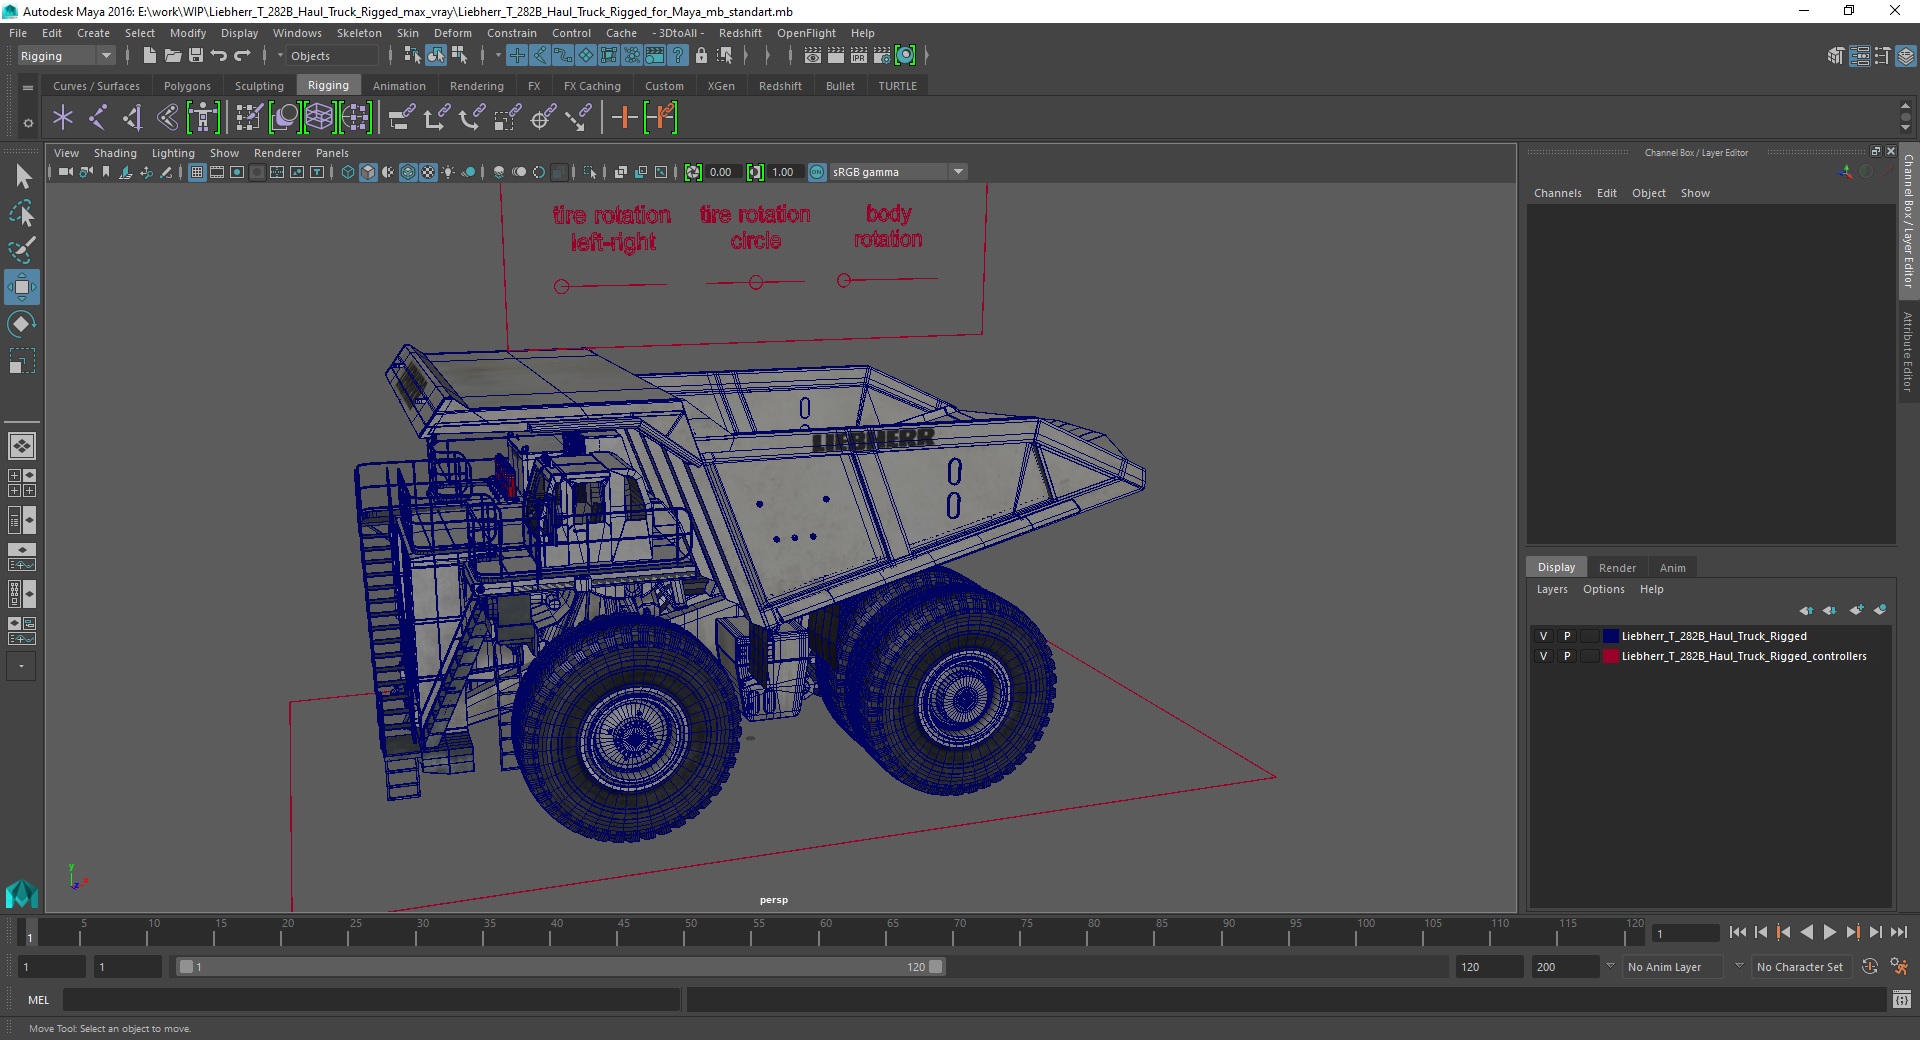
Task: Click the play forwards button
Action: (1829, 932)
